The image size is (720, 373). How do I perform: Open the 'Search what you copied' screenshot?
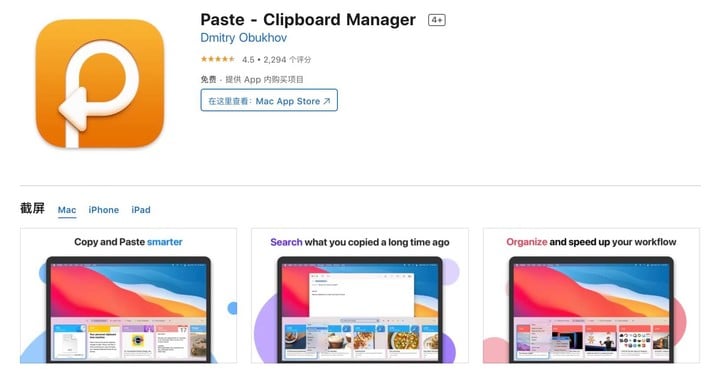click(360, 295)
